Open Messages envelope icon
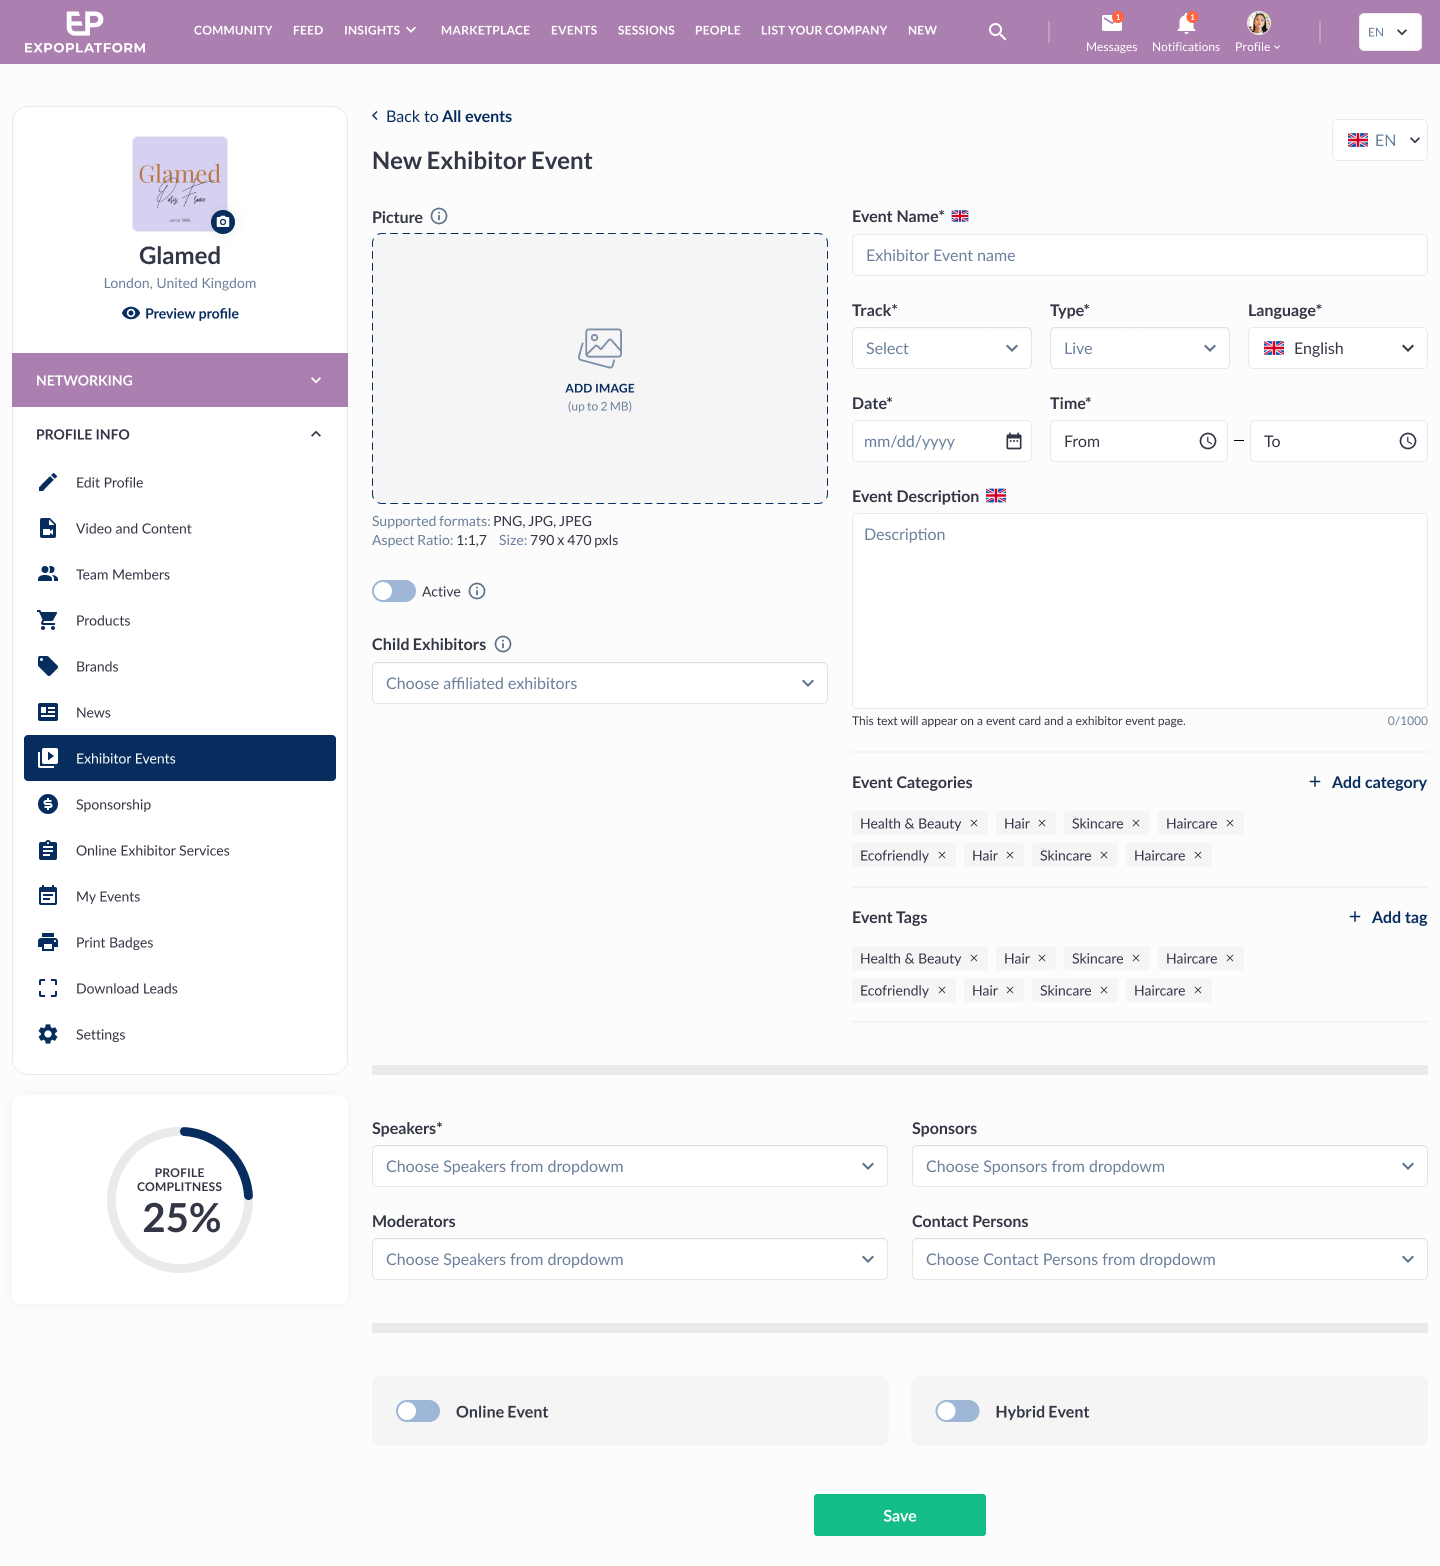 [x=1111, y=23]
